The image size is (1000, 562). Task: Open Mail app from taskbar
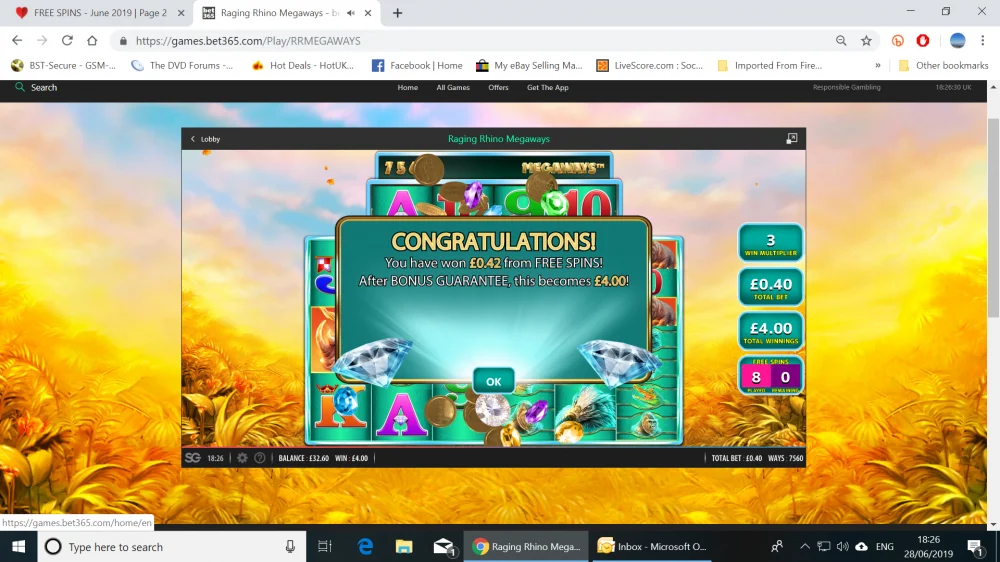tap(443, 547)
